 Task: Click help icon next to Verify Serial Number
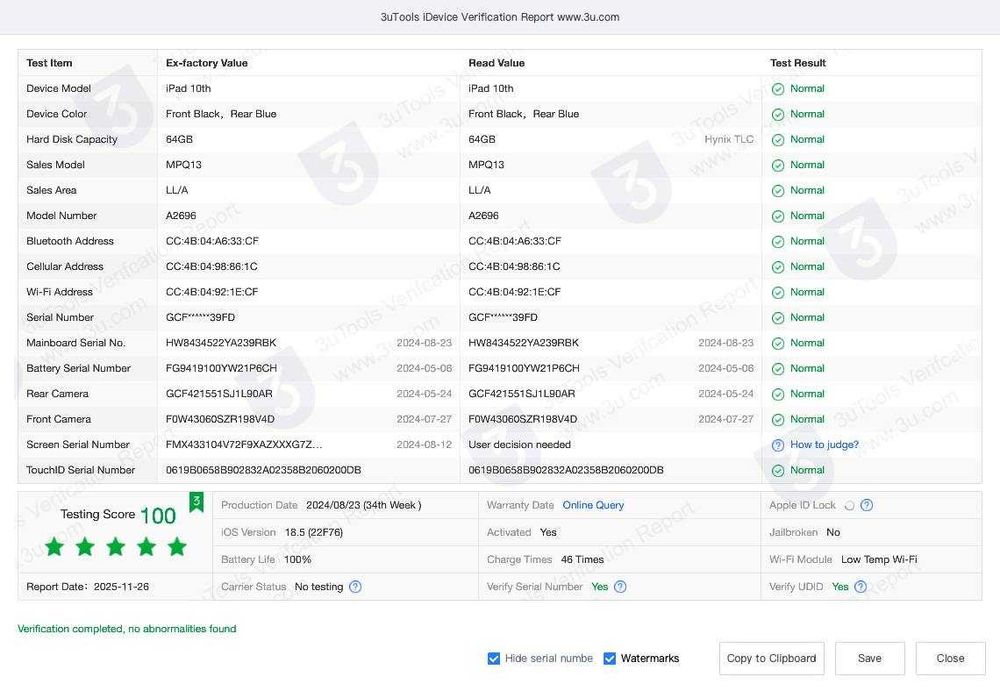[620, 587]
